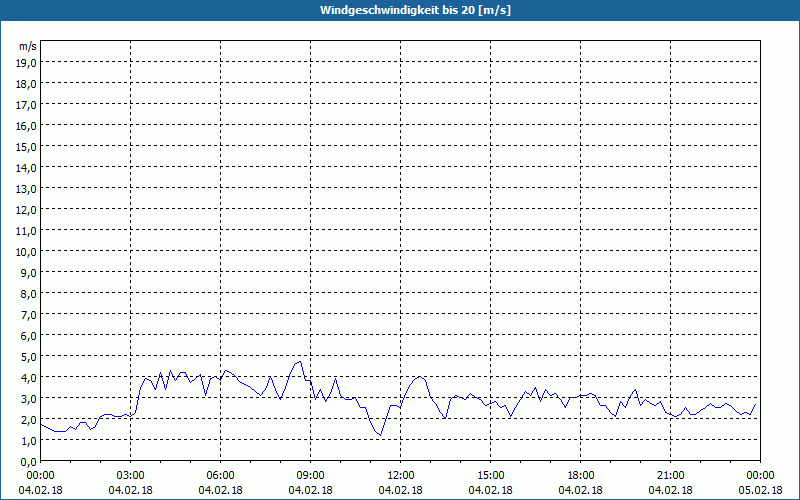This screenshot has width=800, height=500.
Task: Click the "9,0" y-axis label
Action: 28,272
